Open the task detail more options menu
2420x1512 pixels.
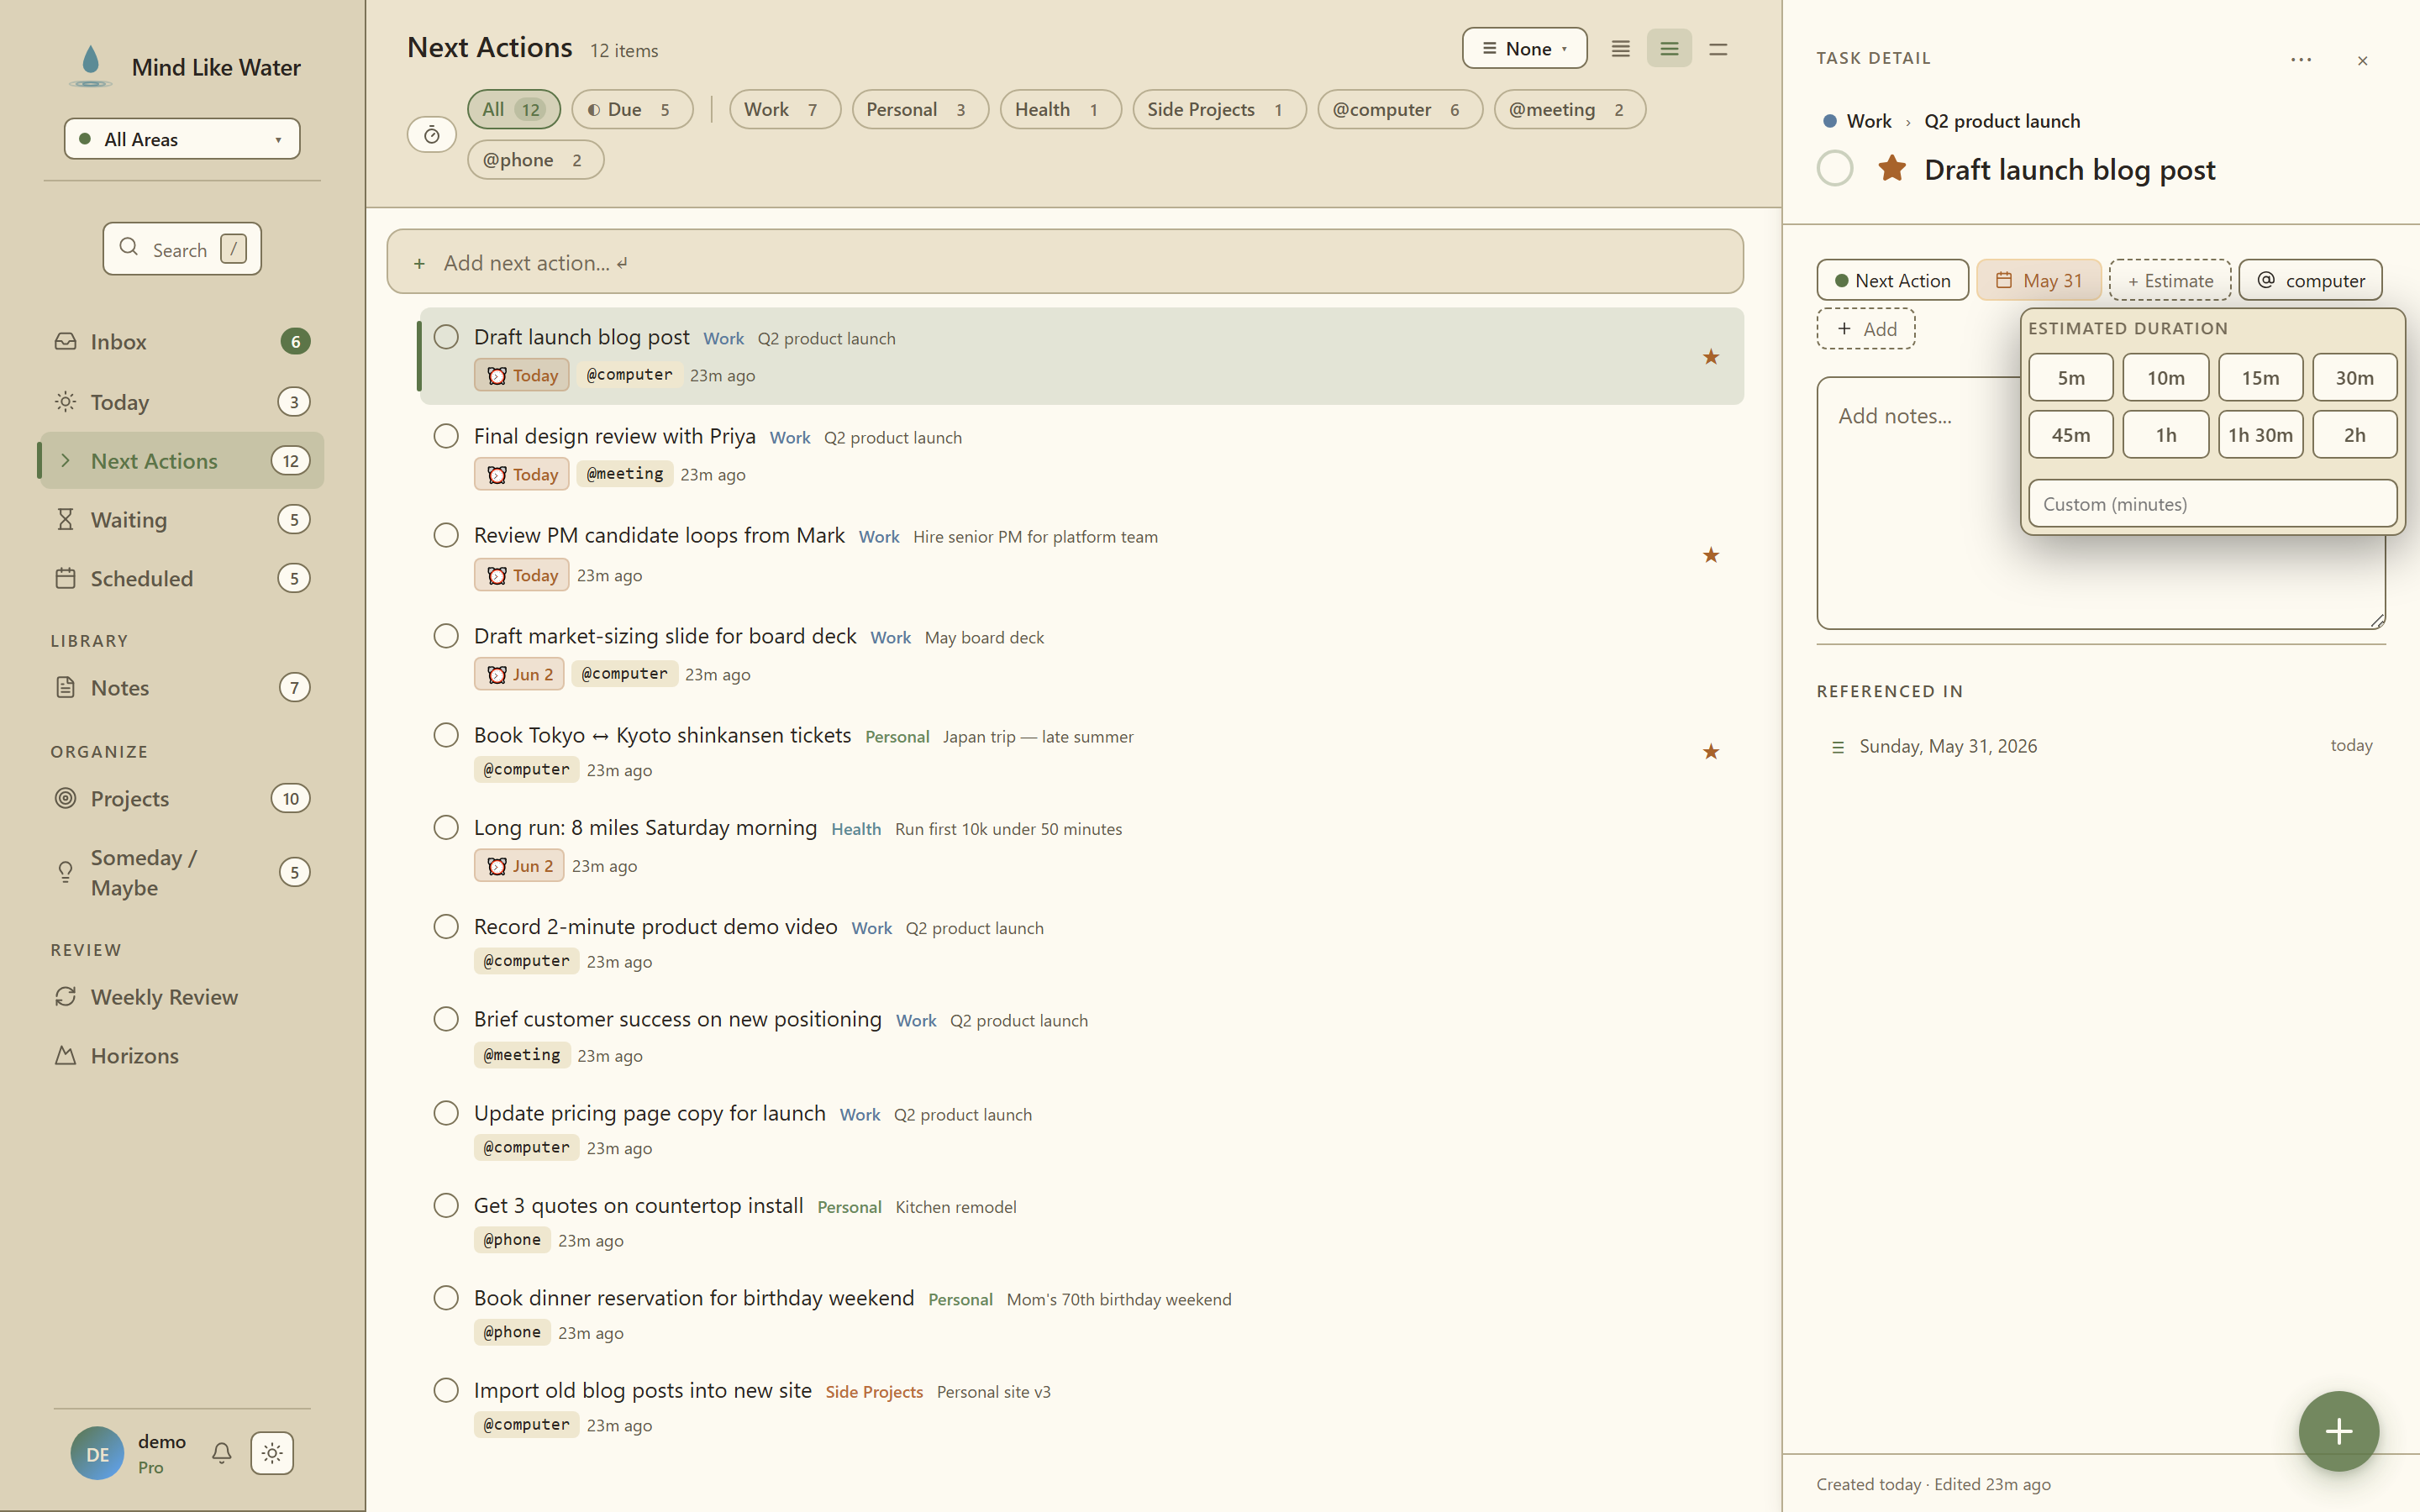click(2301, 59)
